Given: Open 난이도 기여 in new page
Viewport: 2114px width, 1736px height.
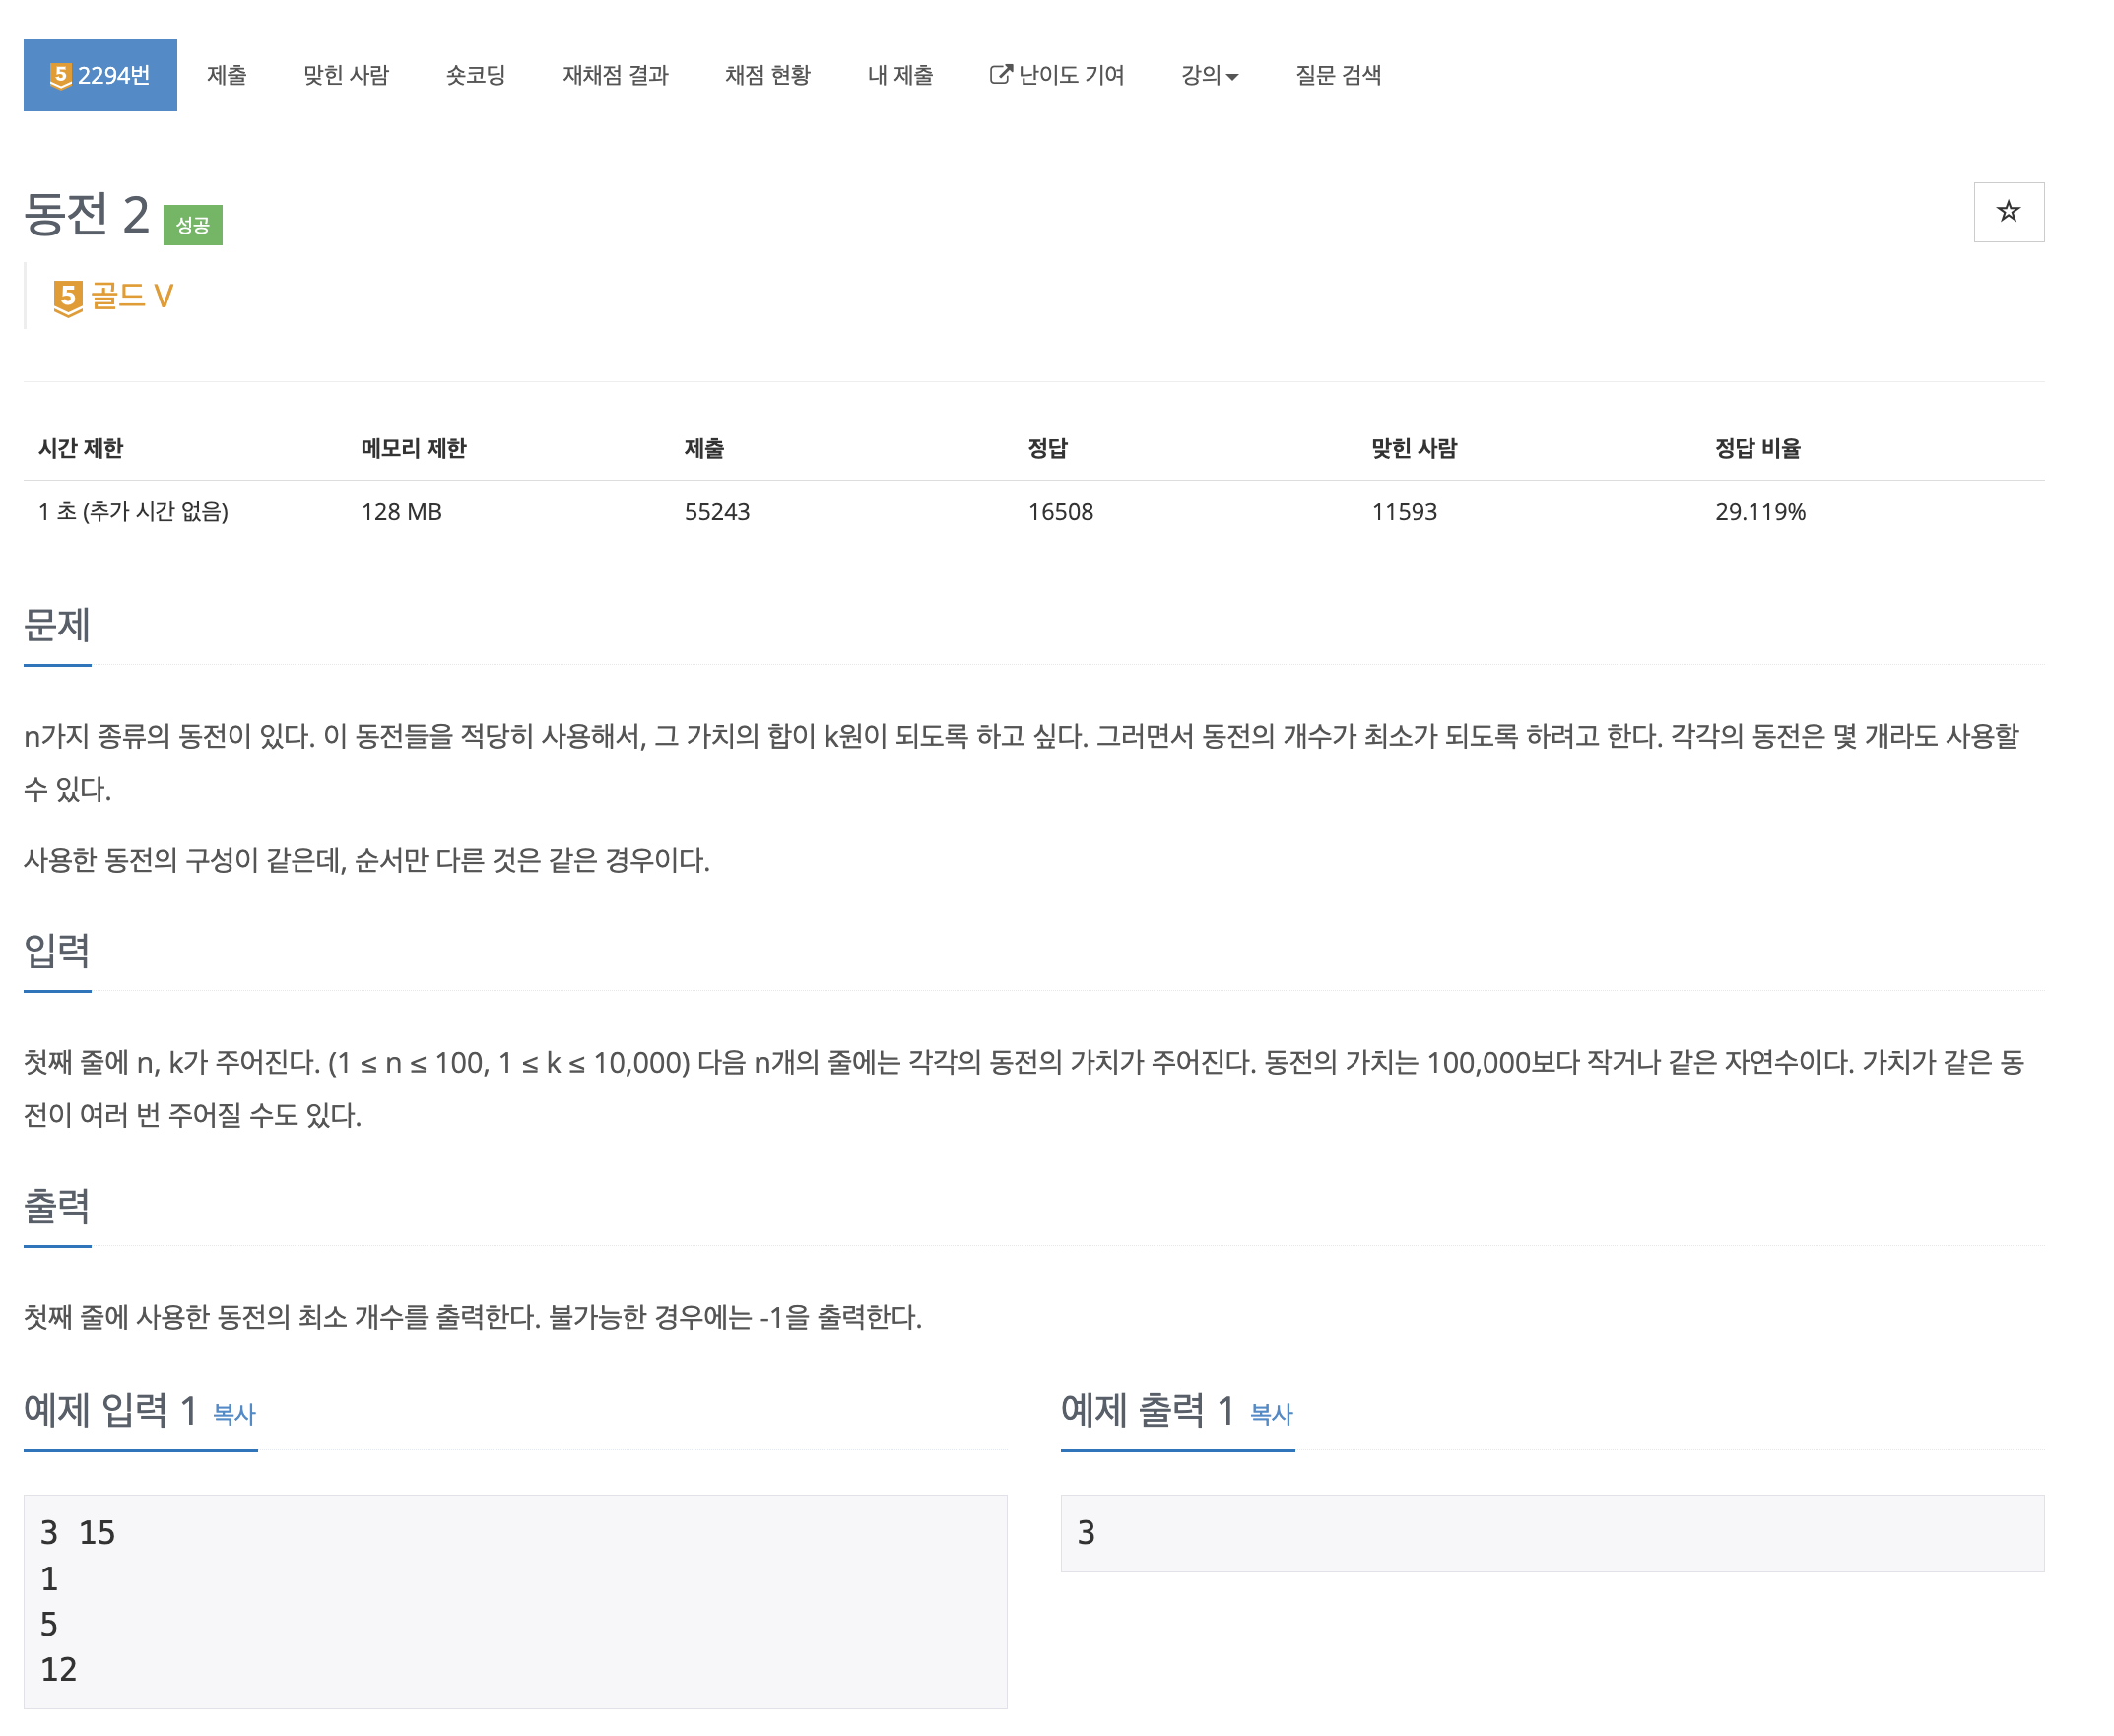Looking at the screenshot, I should [1072, 74].
